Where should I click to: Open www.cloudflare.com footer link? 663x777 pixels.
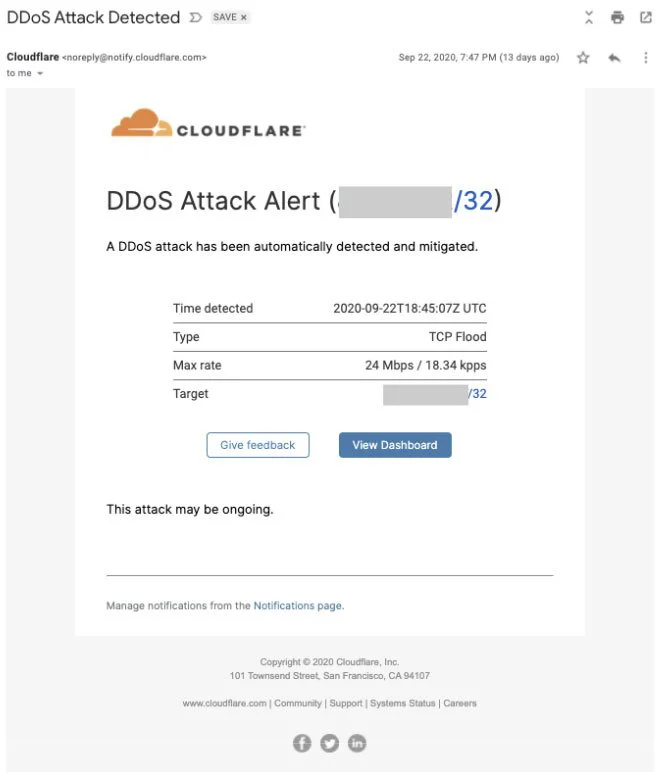click(224, 703)
